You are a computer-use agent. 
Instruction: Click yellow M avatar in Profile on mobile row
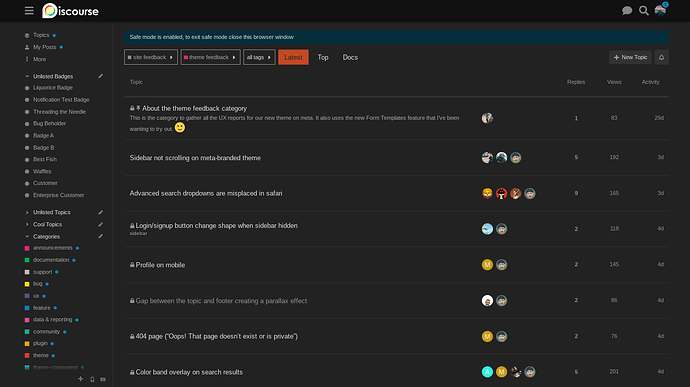(x=487, y=265)
